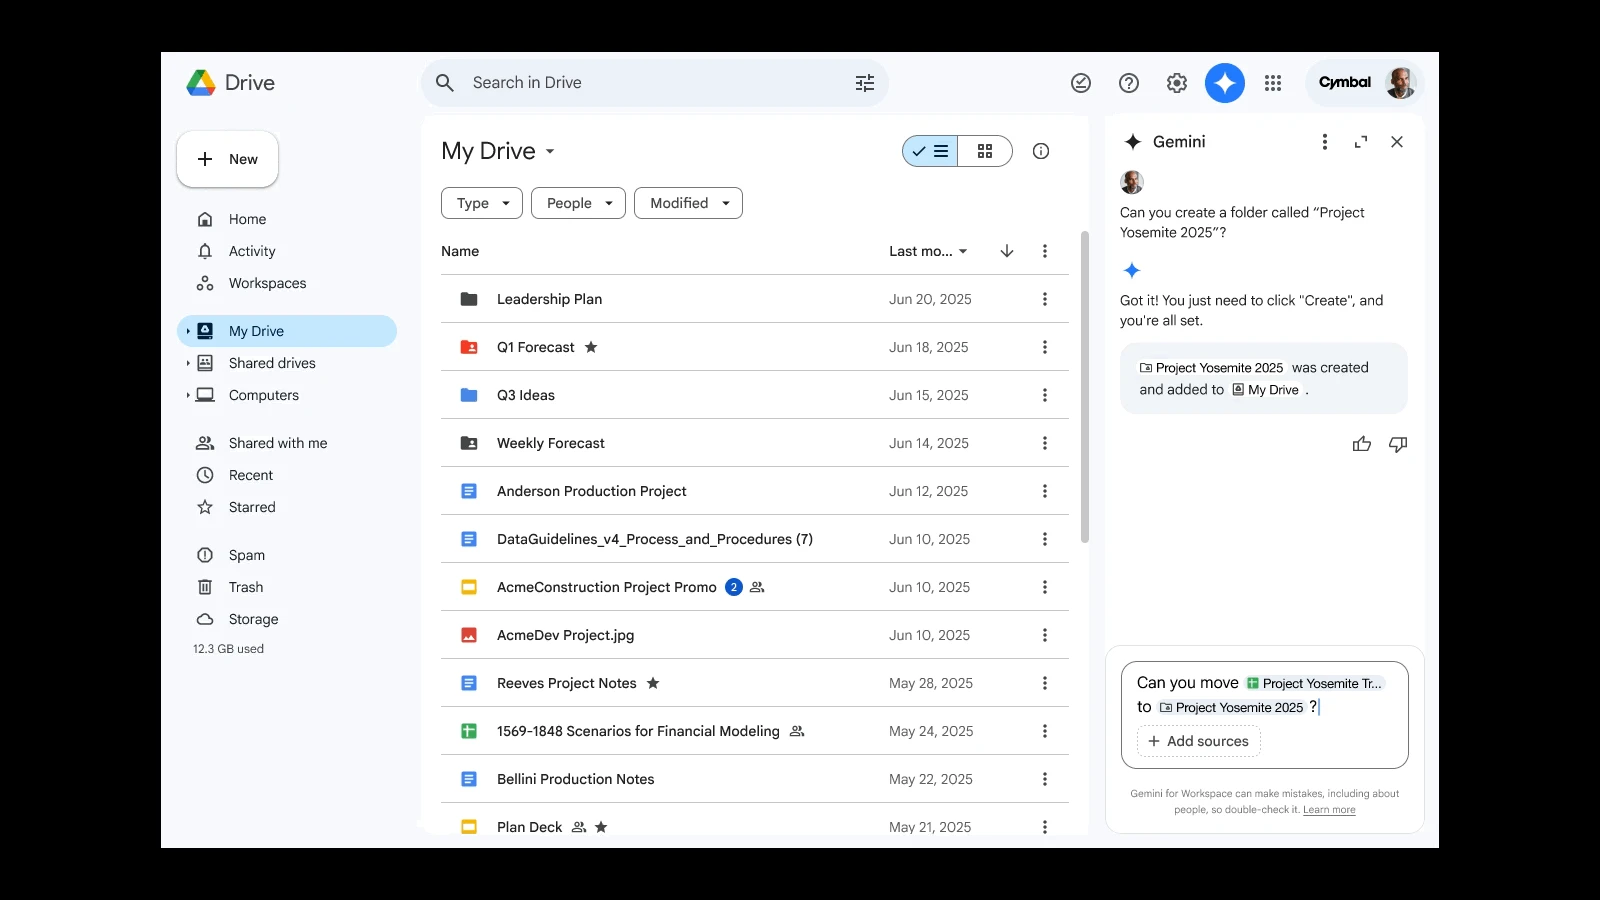
Task: Expand the Gemini panel to full size
Action: pyautogui.click(x=1361, y=142)
